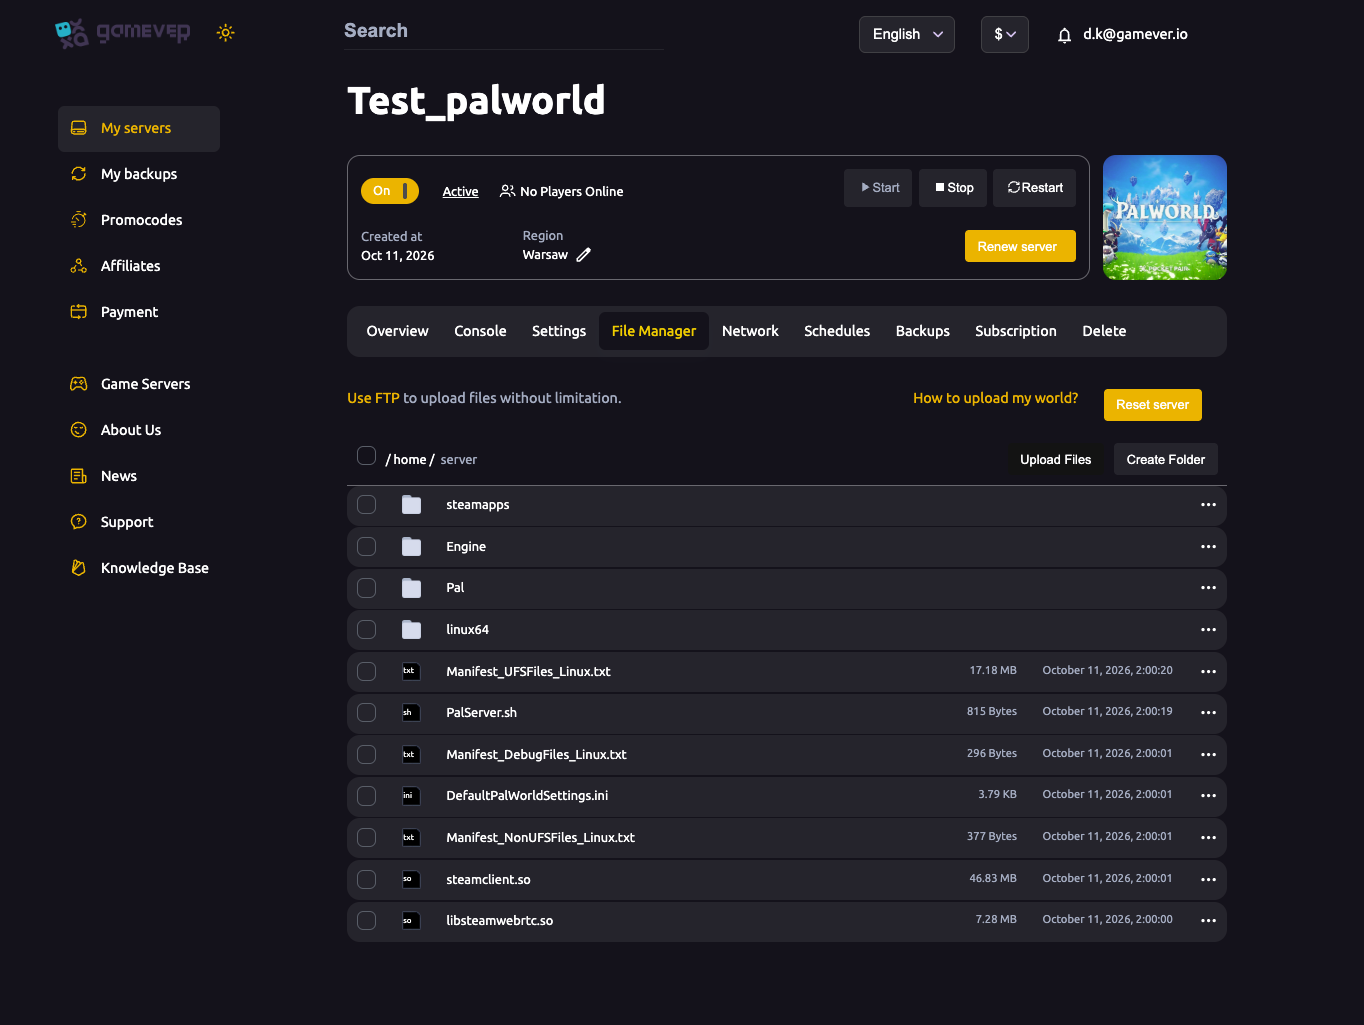Viewport: 1364px width, 1025px height.
Task: Click Create Folder button
Action: 1166,460
